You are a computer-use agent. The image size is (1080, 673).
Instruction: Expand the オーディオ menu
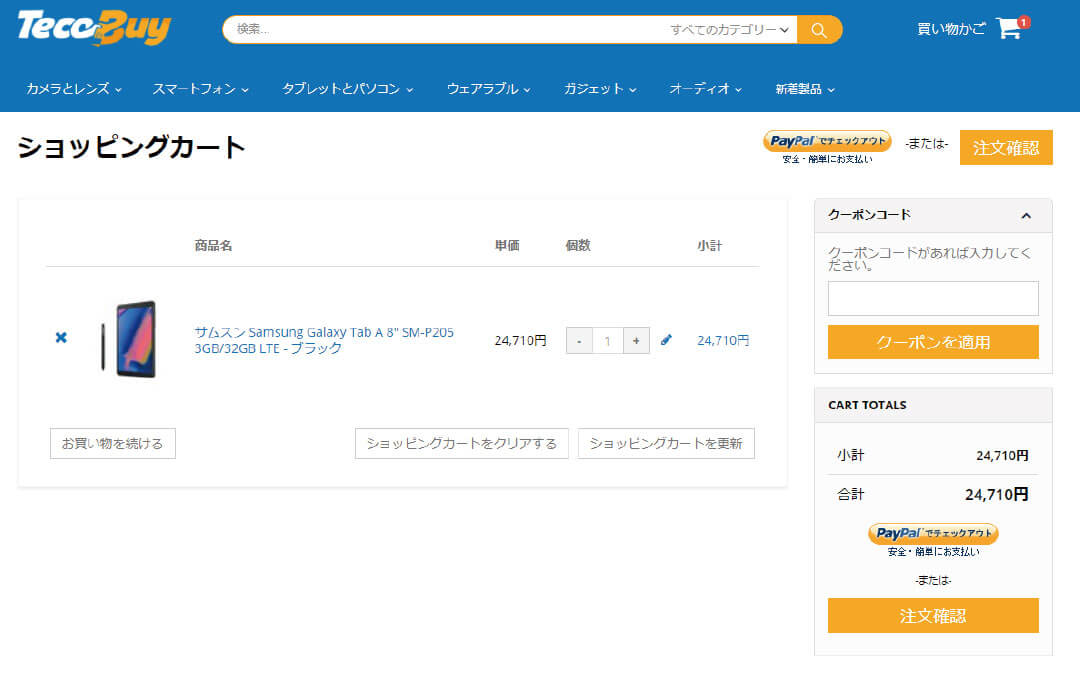coord(705,89)
